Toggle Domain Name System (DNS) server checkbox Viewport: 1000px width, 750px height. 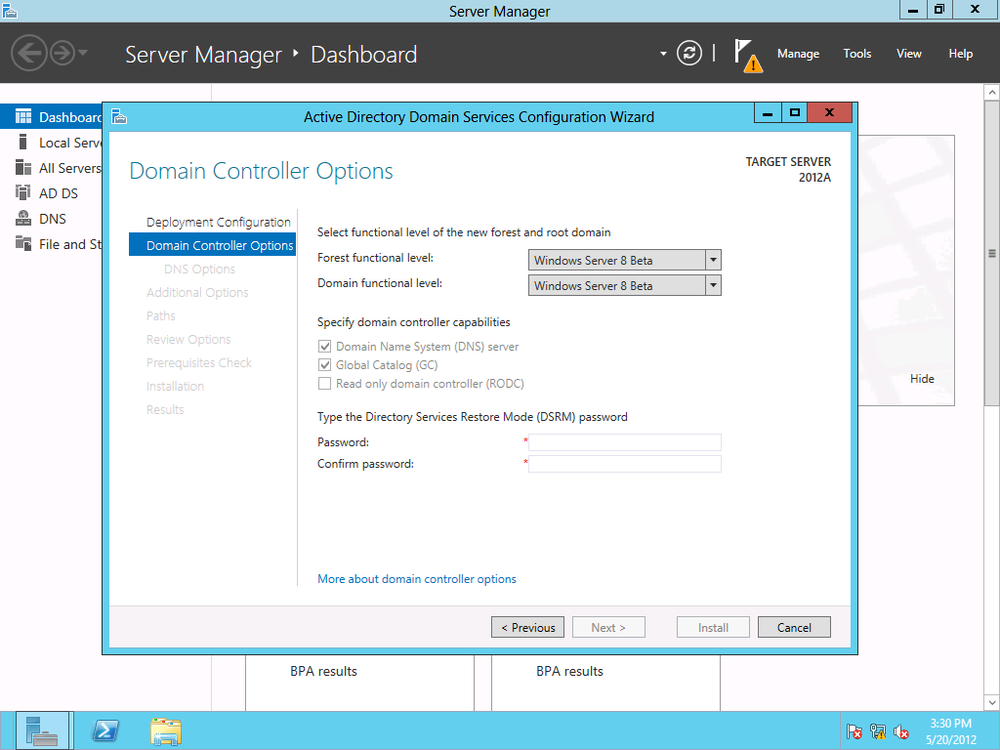pos(325,346)
